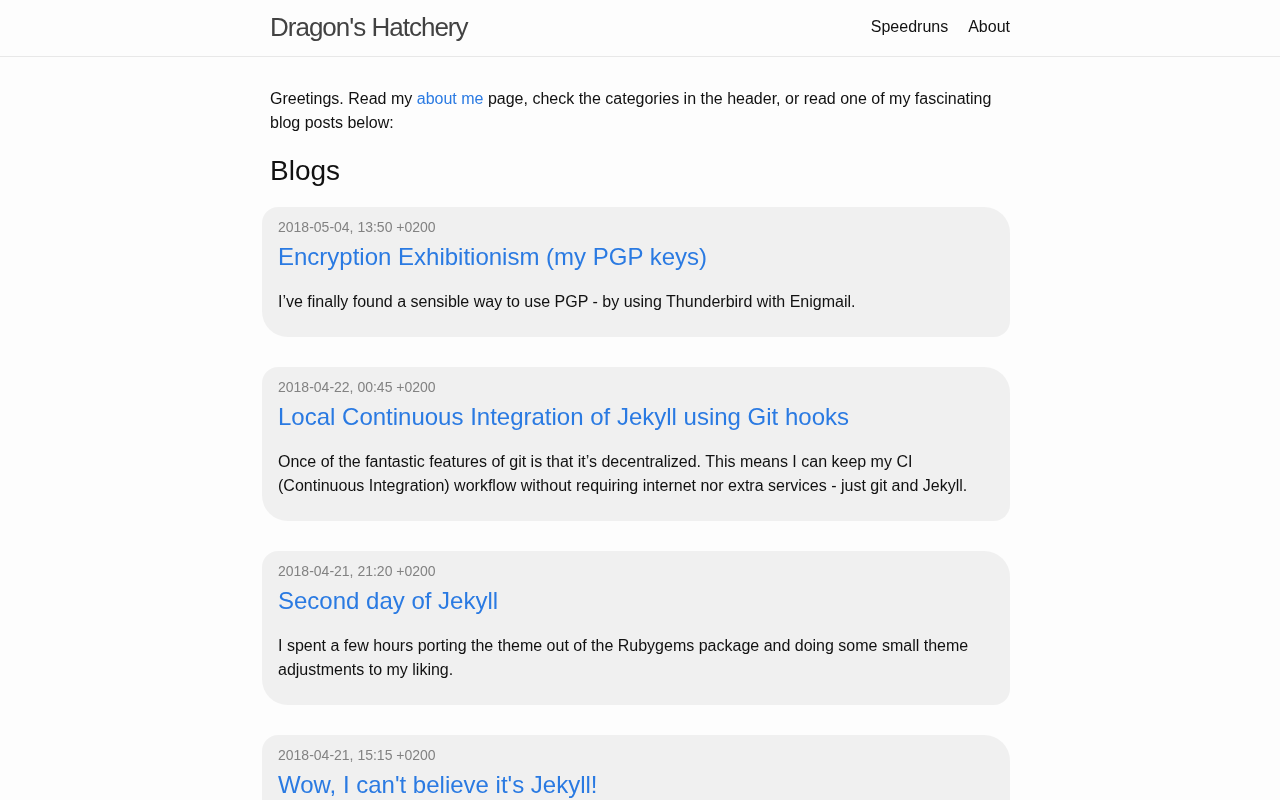Open the Dragon's Hatchery site title link
The width and height of the screenshot is (1280, 800).
tap(368, 28)
